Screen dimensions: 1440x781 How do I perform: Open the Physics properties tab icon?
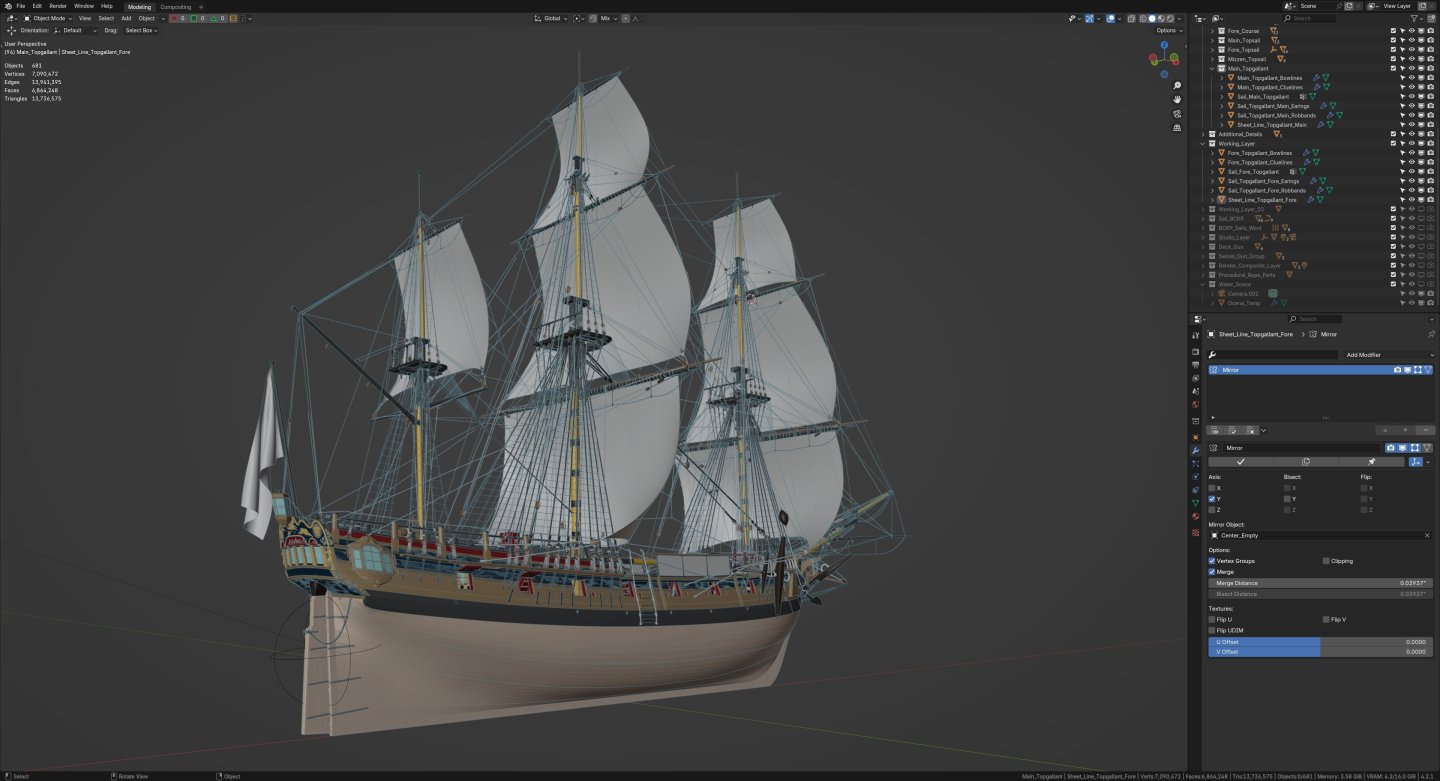coord(1195,477)
